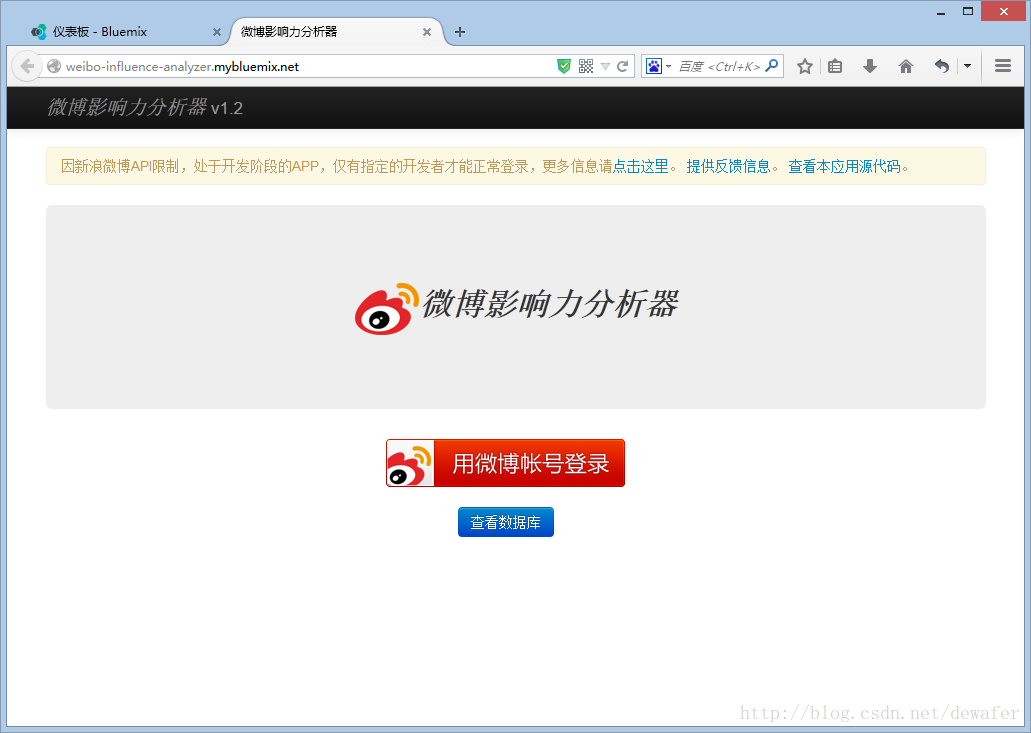Screen dimensions: 1031x733
Task: Close the 仪表板 - Bluemix tab
Action: [x=217, y=32]
